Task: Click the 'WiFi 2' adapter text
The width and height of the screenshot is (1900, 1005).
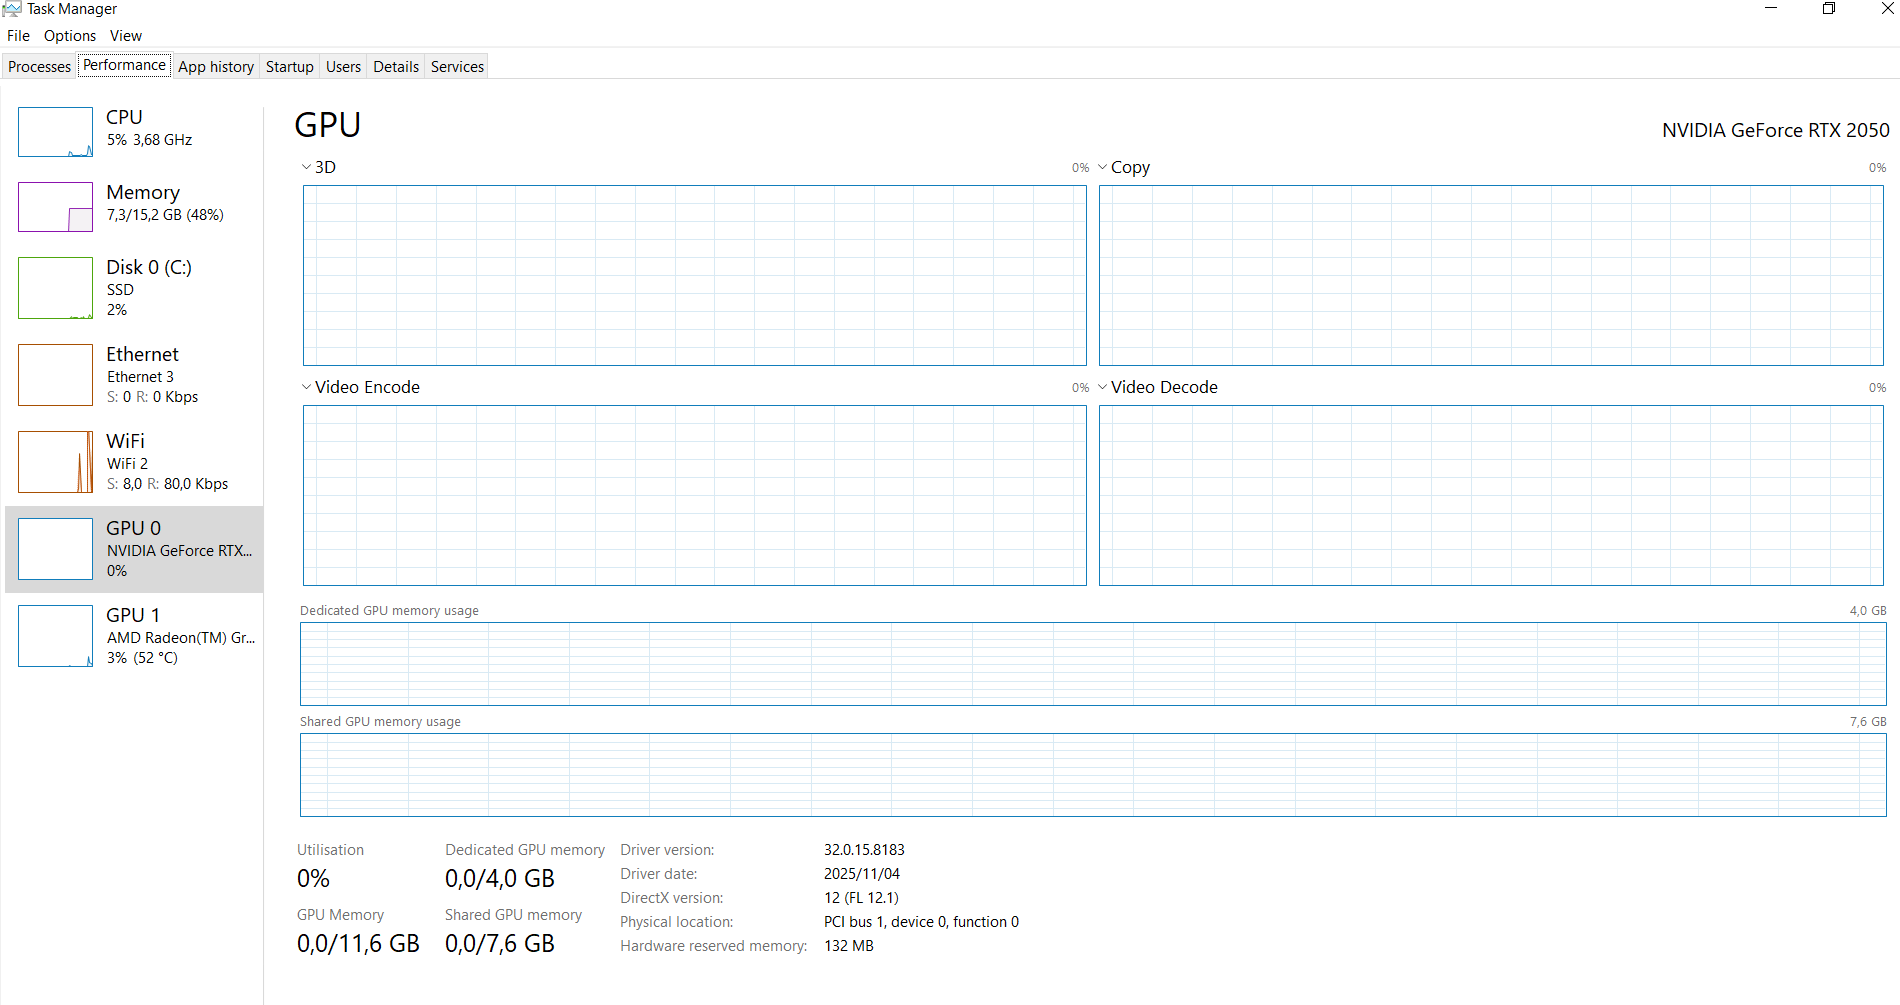Action: [127, 464]
